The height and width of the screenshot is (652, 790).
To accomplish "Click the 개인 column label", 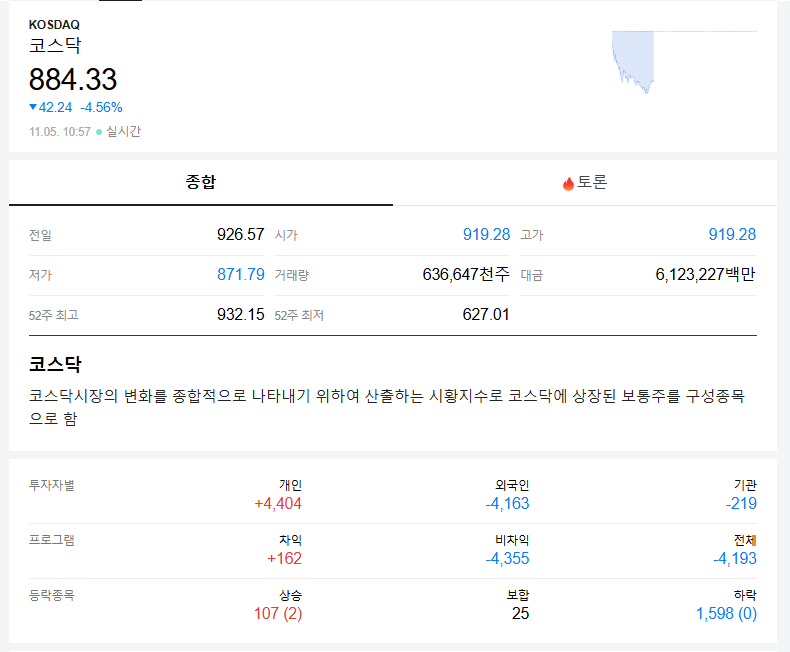I will click(291, 485).
